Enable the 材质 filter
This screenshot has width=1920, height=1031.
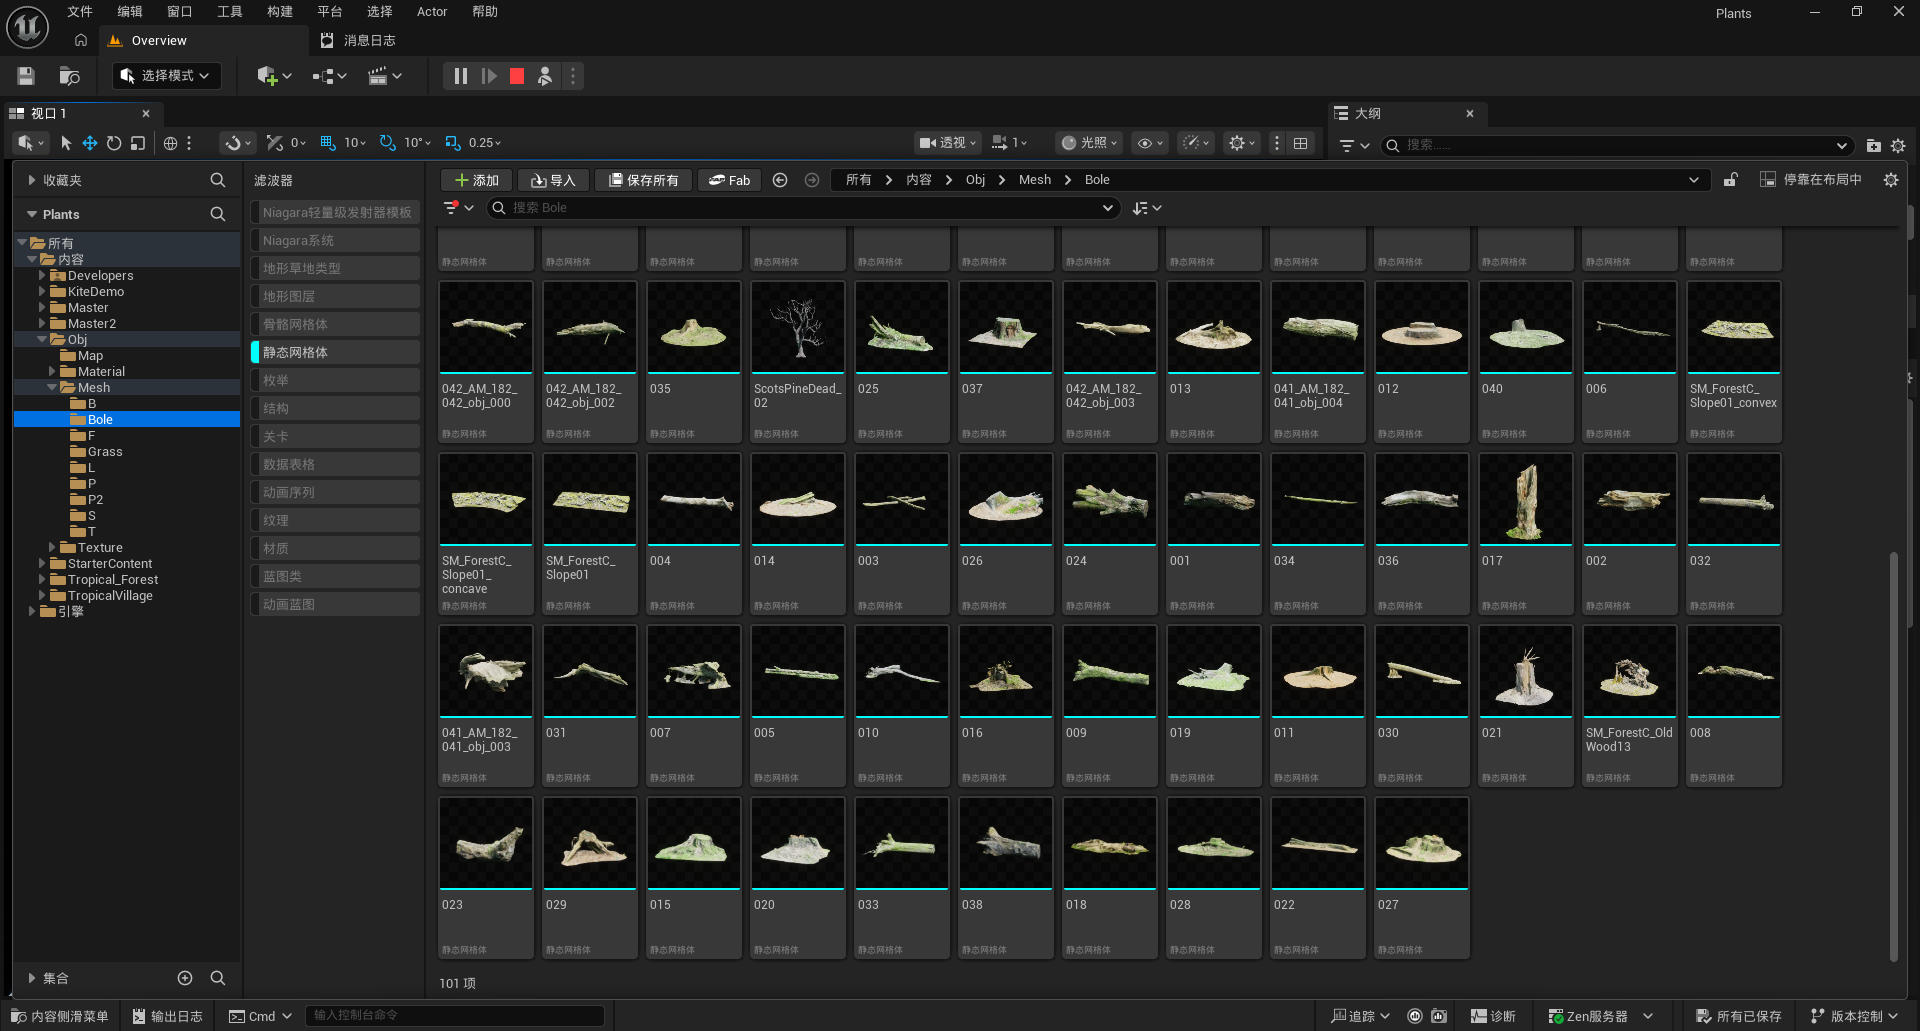click(335, 548)
